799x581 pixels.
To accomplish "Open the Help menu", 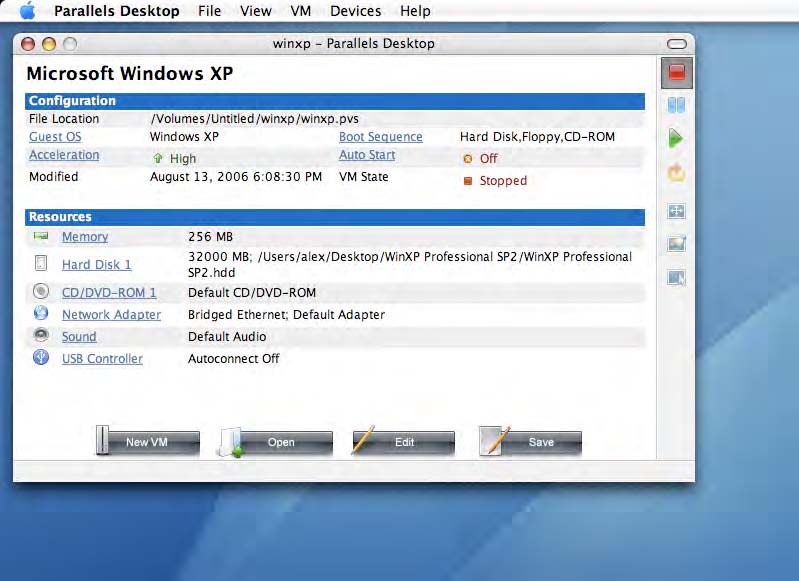I will [x=415, y=11].
